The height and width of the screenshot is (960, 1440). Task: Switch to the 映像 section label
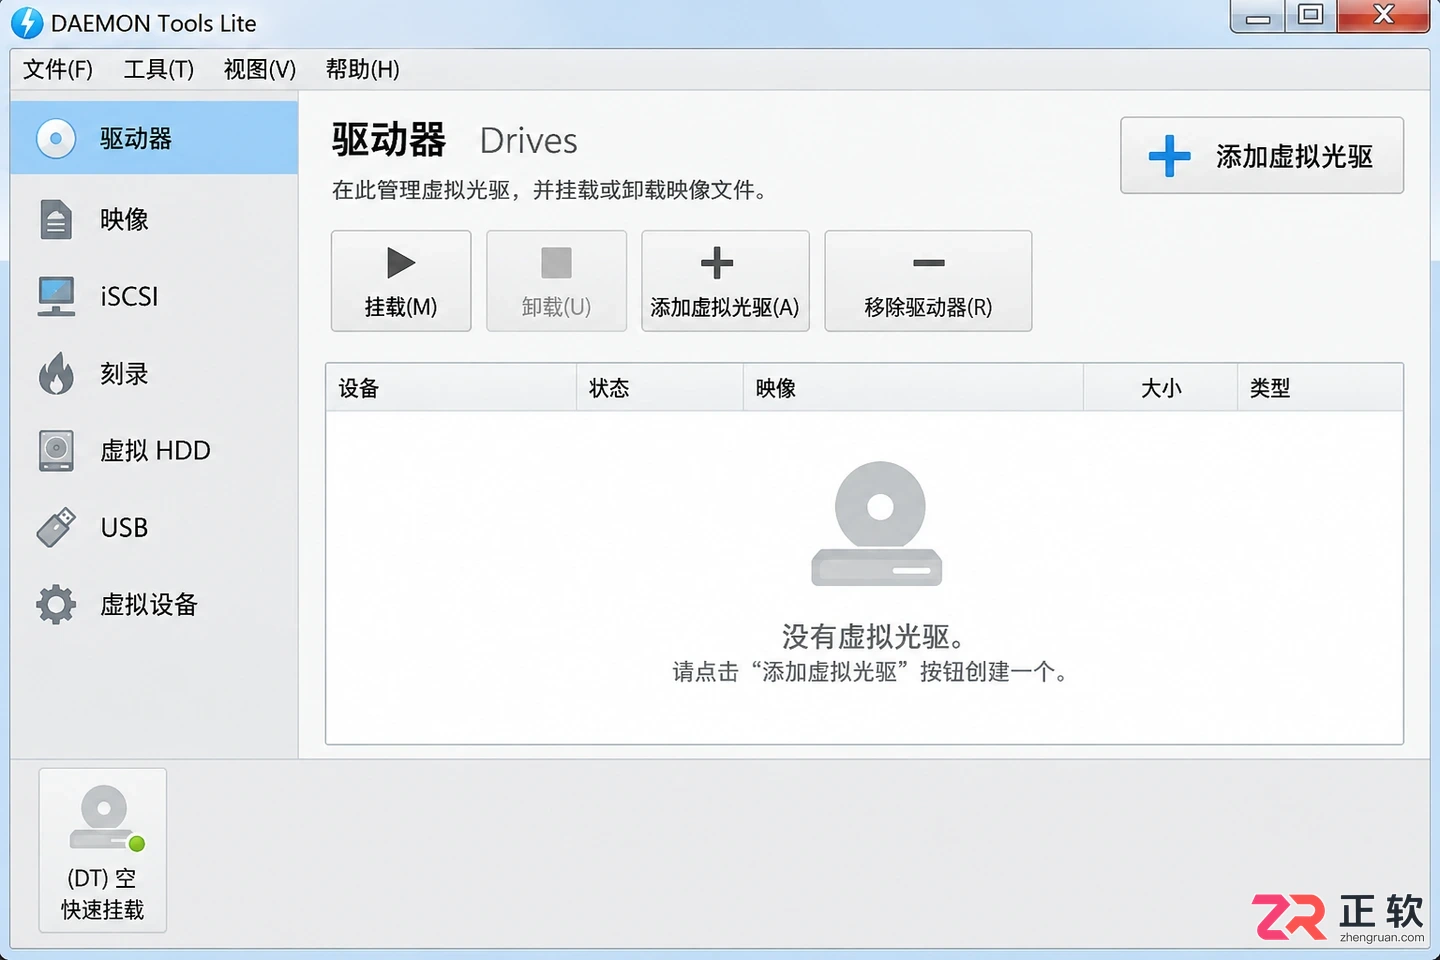(x=124, y=219)
